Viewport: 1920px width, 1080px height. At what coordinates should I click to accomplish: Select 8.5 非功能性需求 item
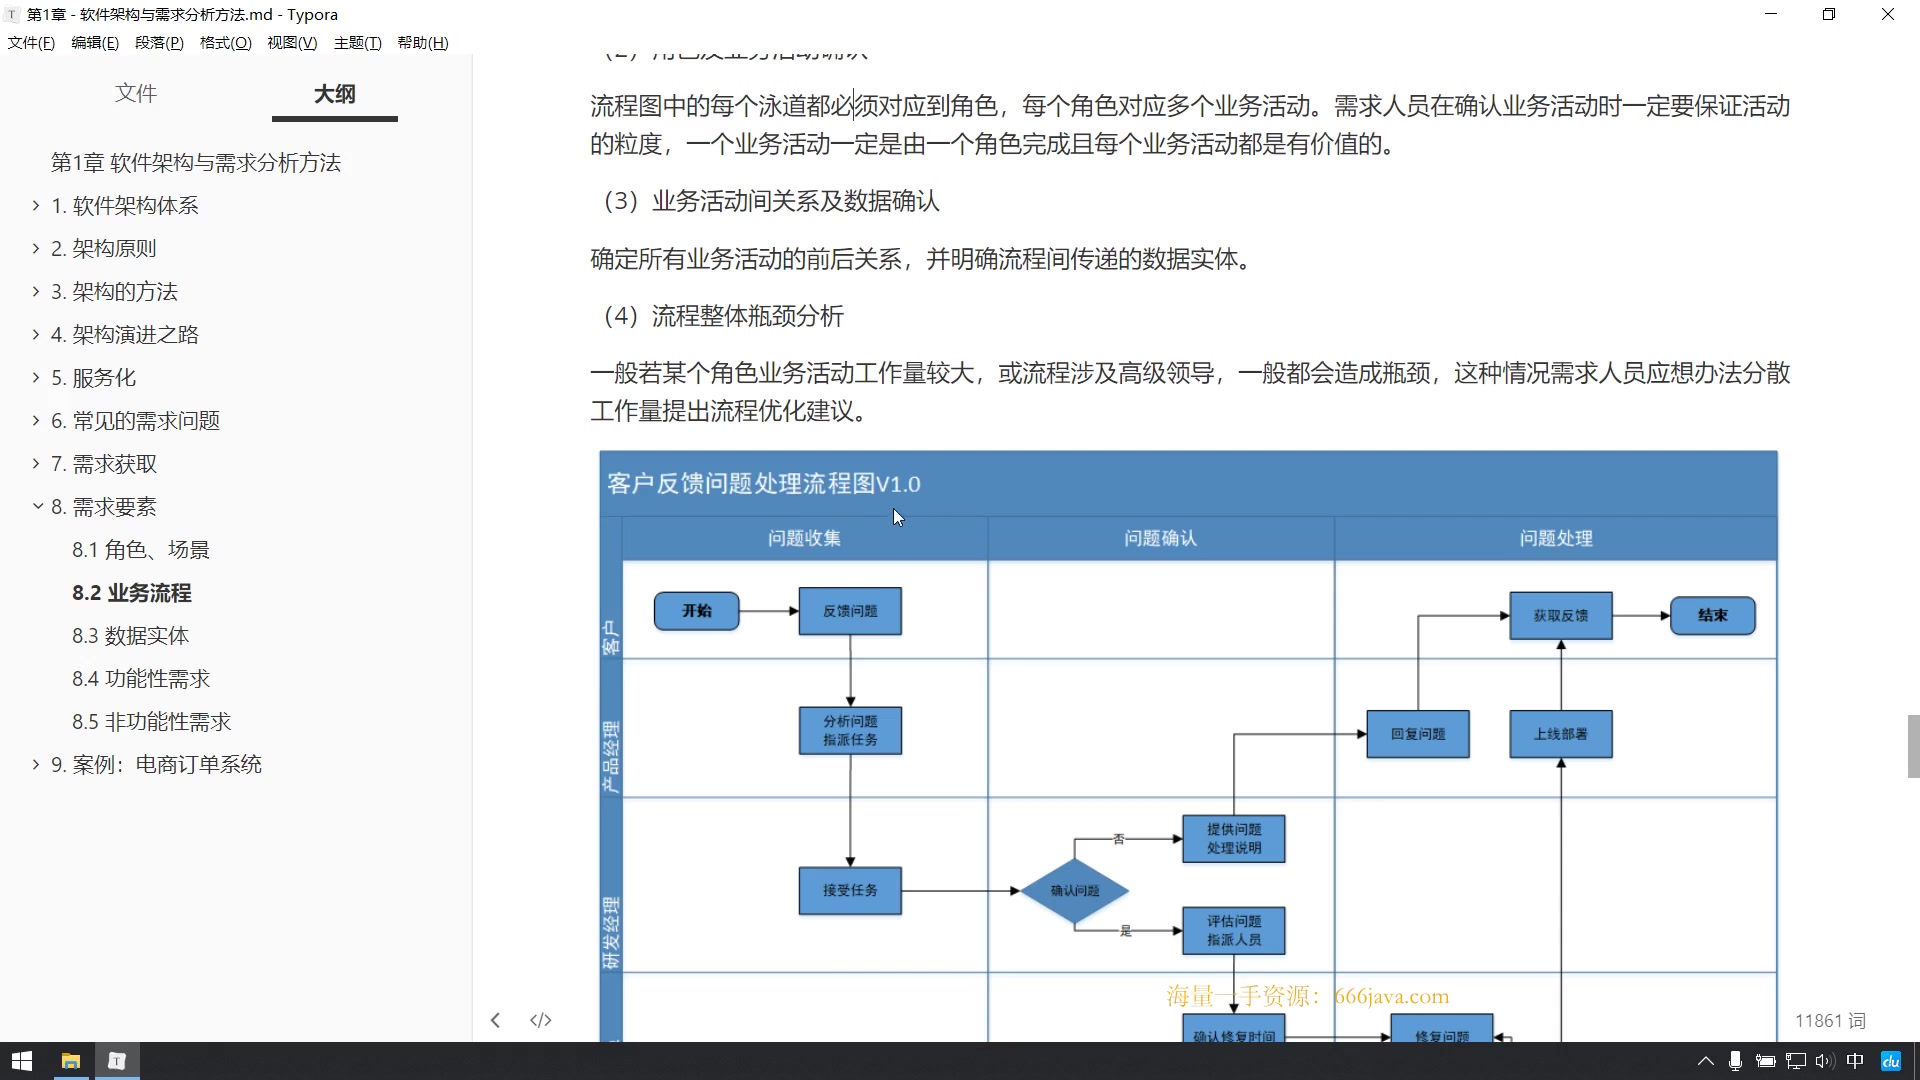[152, 721]
